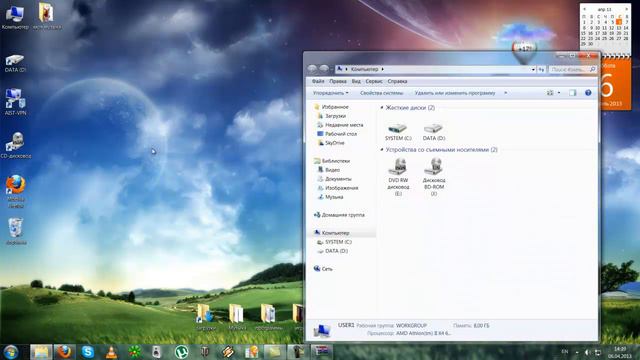
Task: Show hidden tray icons arrow
Action: point(577,352)
